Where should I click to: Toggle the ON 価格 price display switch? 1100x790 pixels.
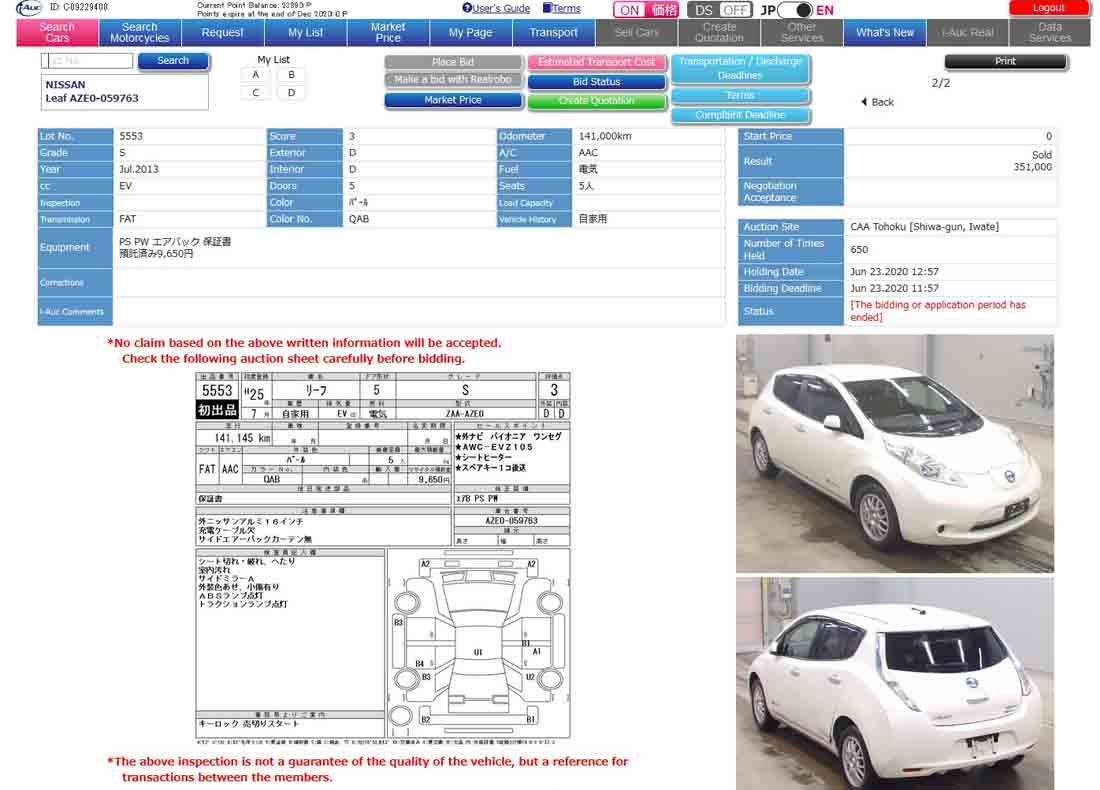coord(646,10)
